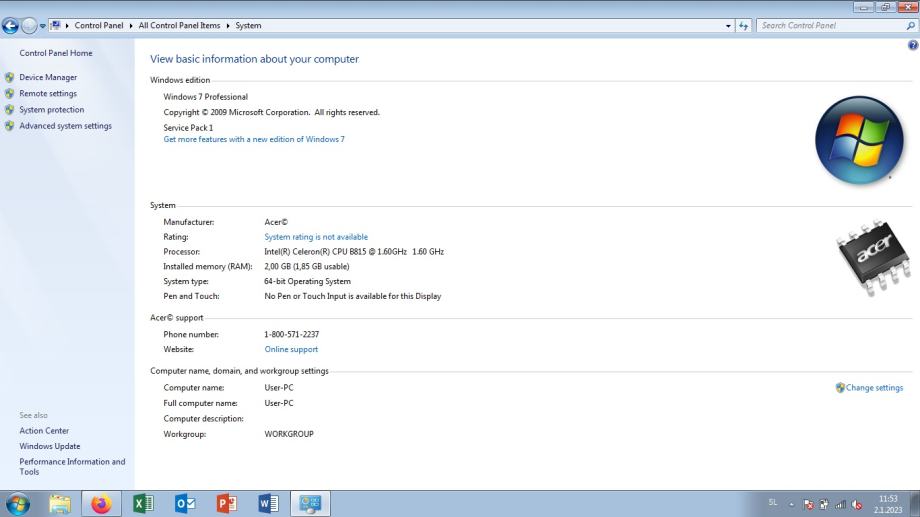
Task: Expand the recent pages dropdown arrow
Action: [x=42, y=26]
